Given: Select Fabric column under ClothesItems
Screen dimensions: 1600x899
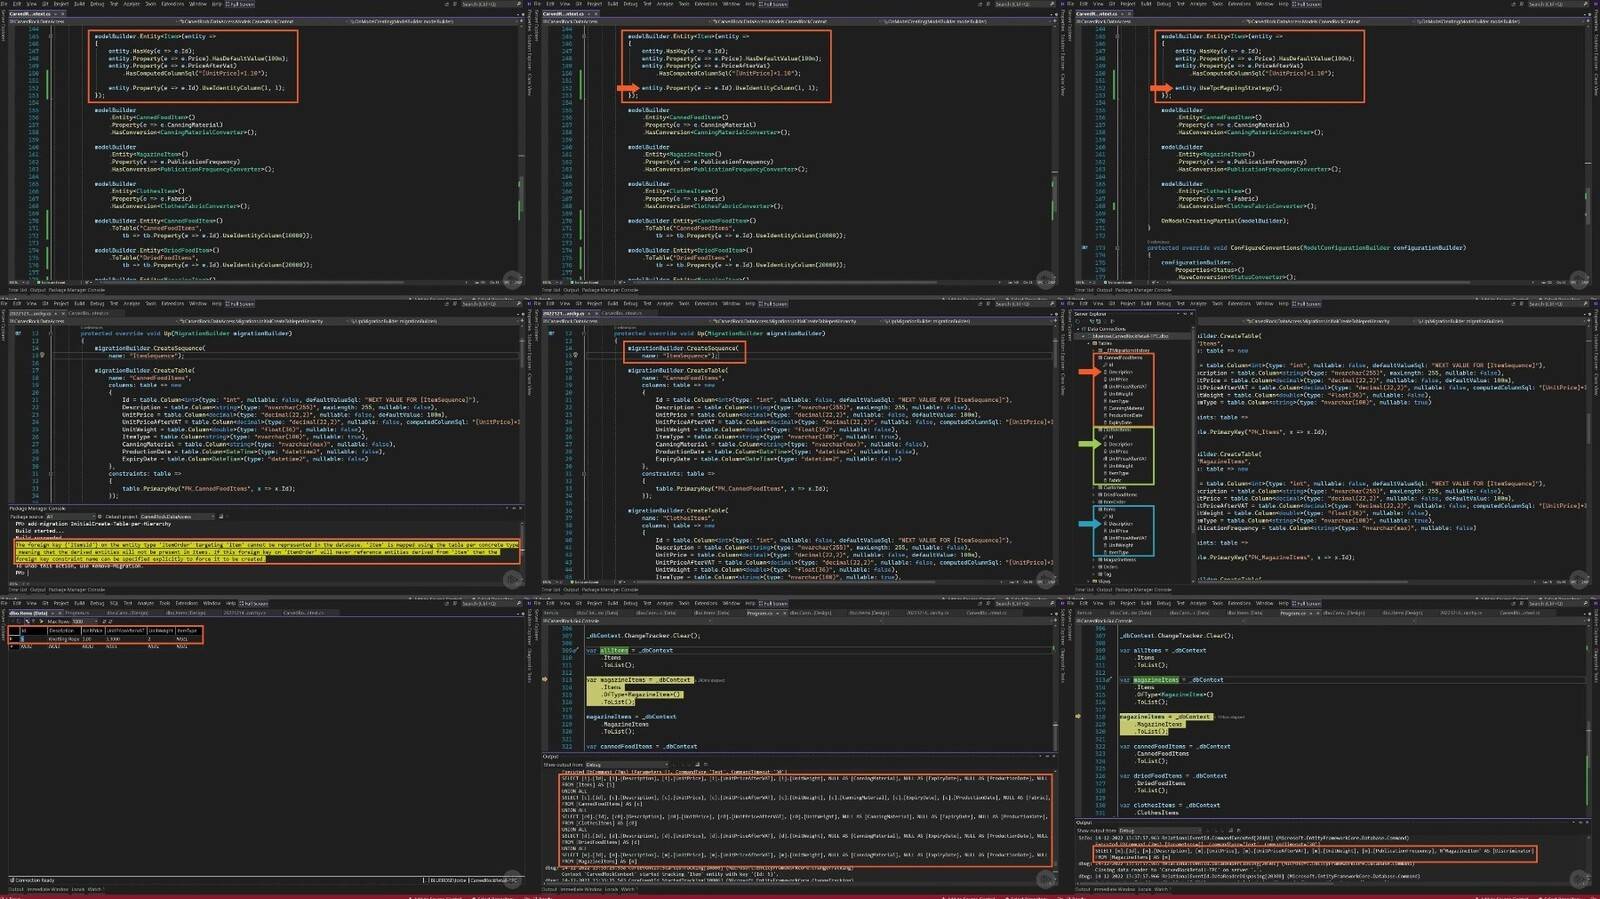Looking at the screenshot, I should tap(1114, 480).
